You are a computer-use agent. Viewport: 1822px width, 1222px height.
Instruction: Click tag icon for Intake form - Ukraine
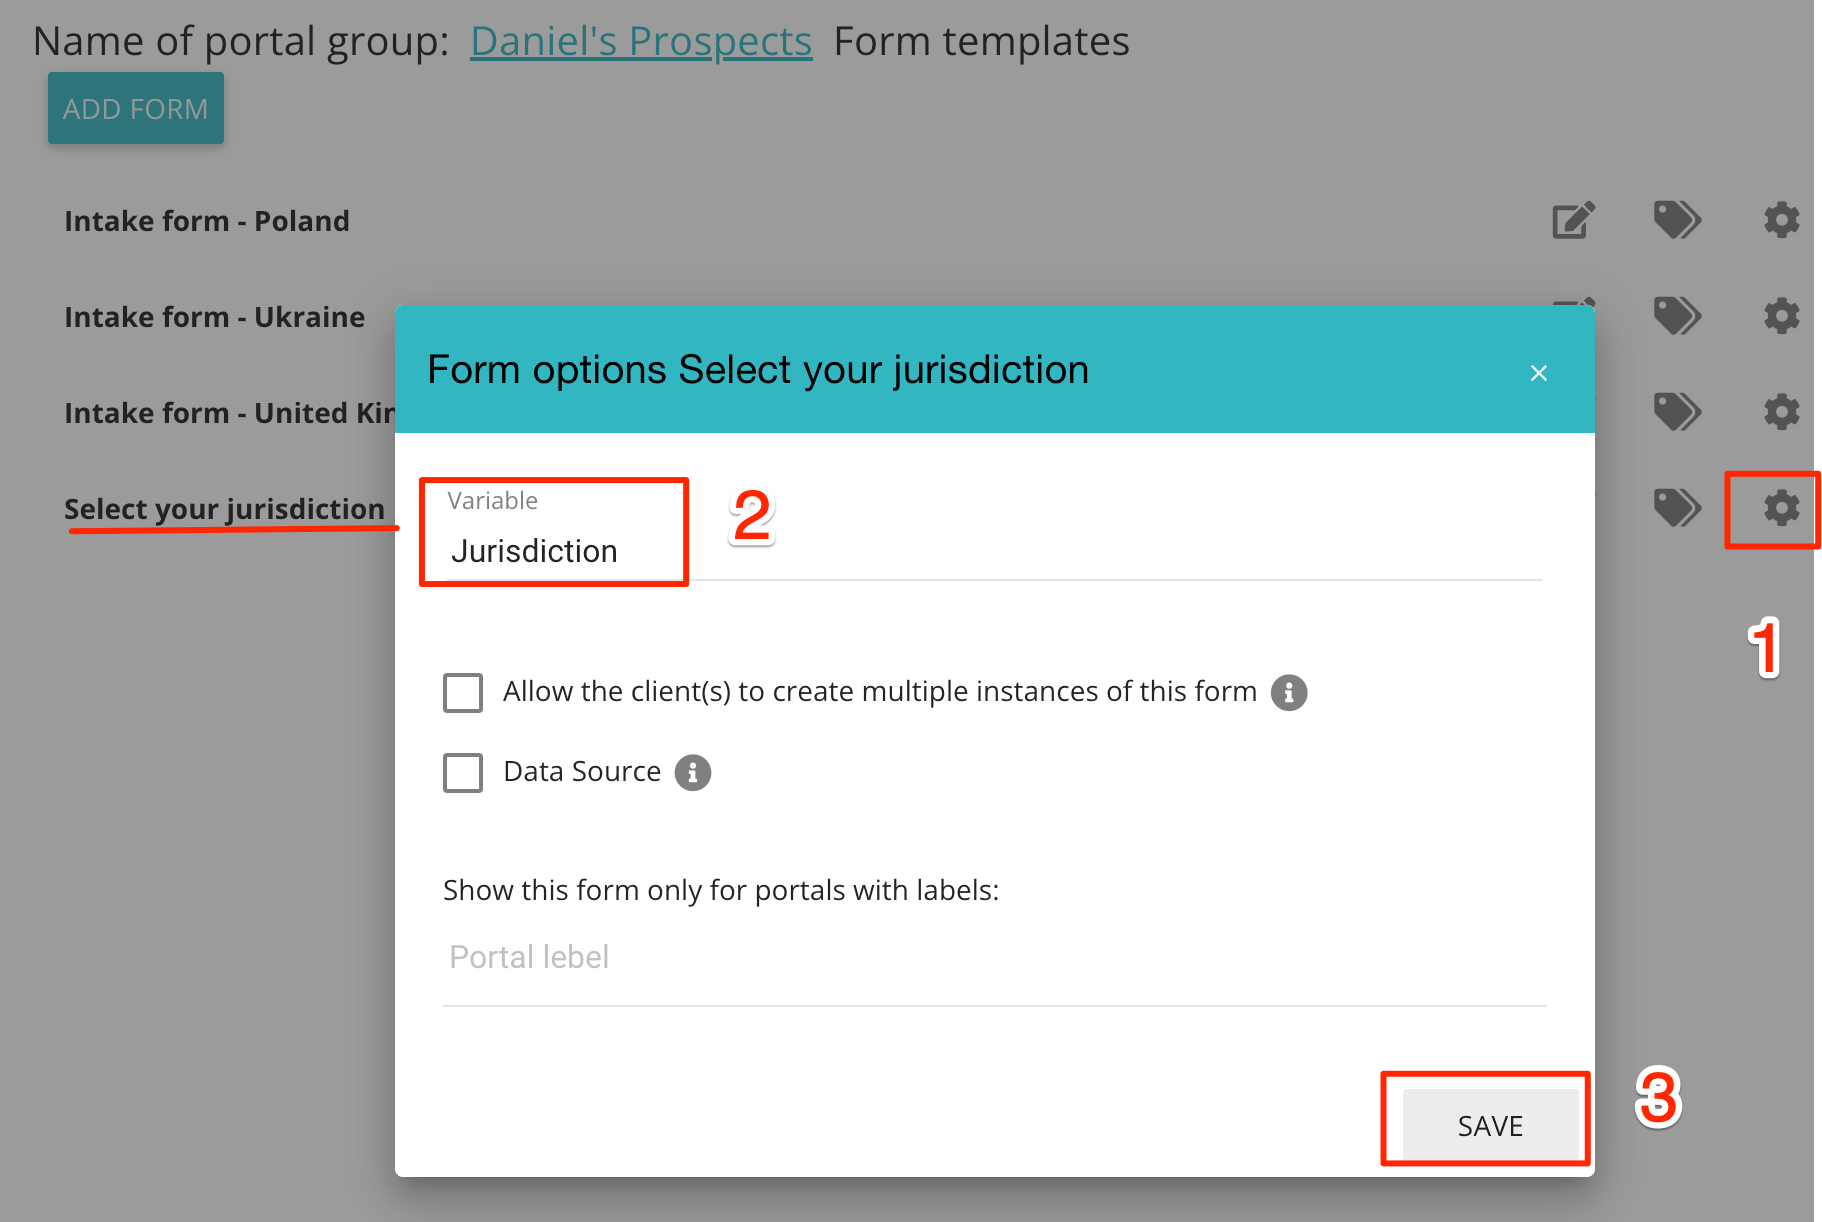coord(1677,316)
